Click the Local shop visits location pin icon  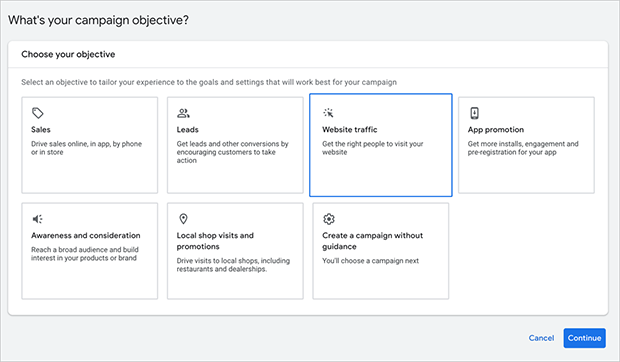pyautogui.click(x=183, y=219)
